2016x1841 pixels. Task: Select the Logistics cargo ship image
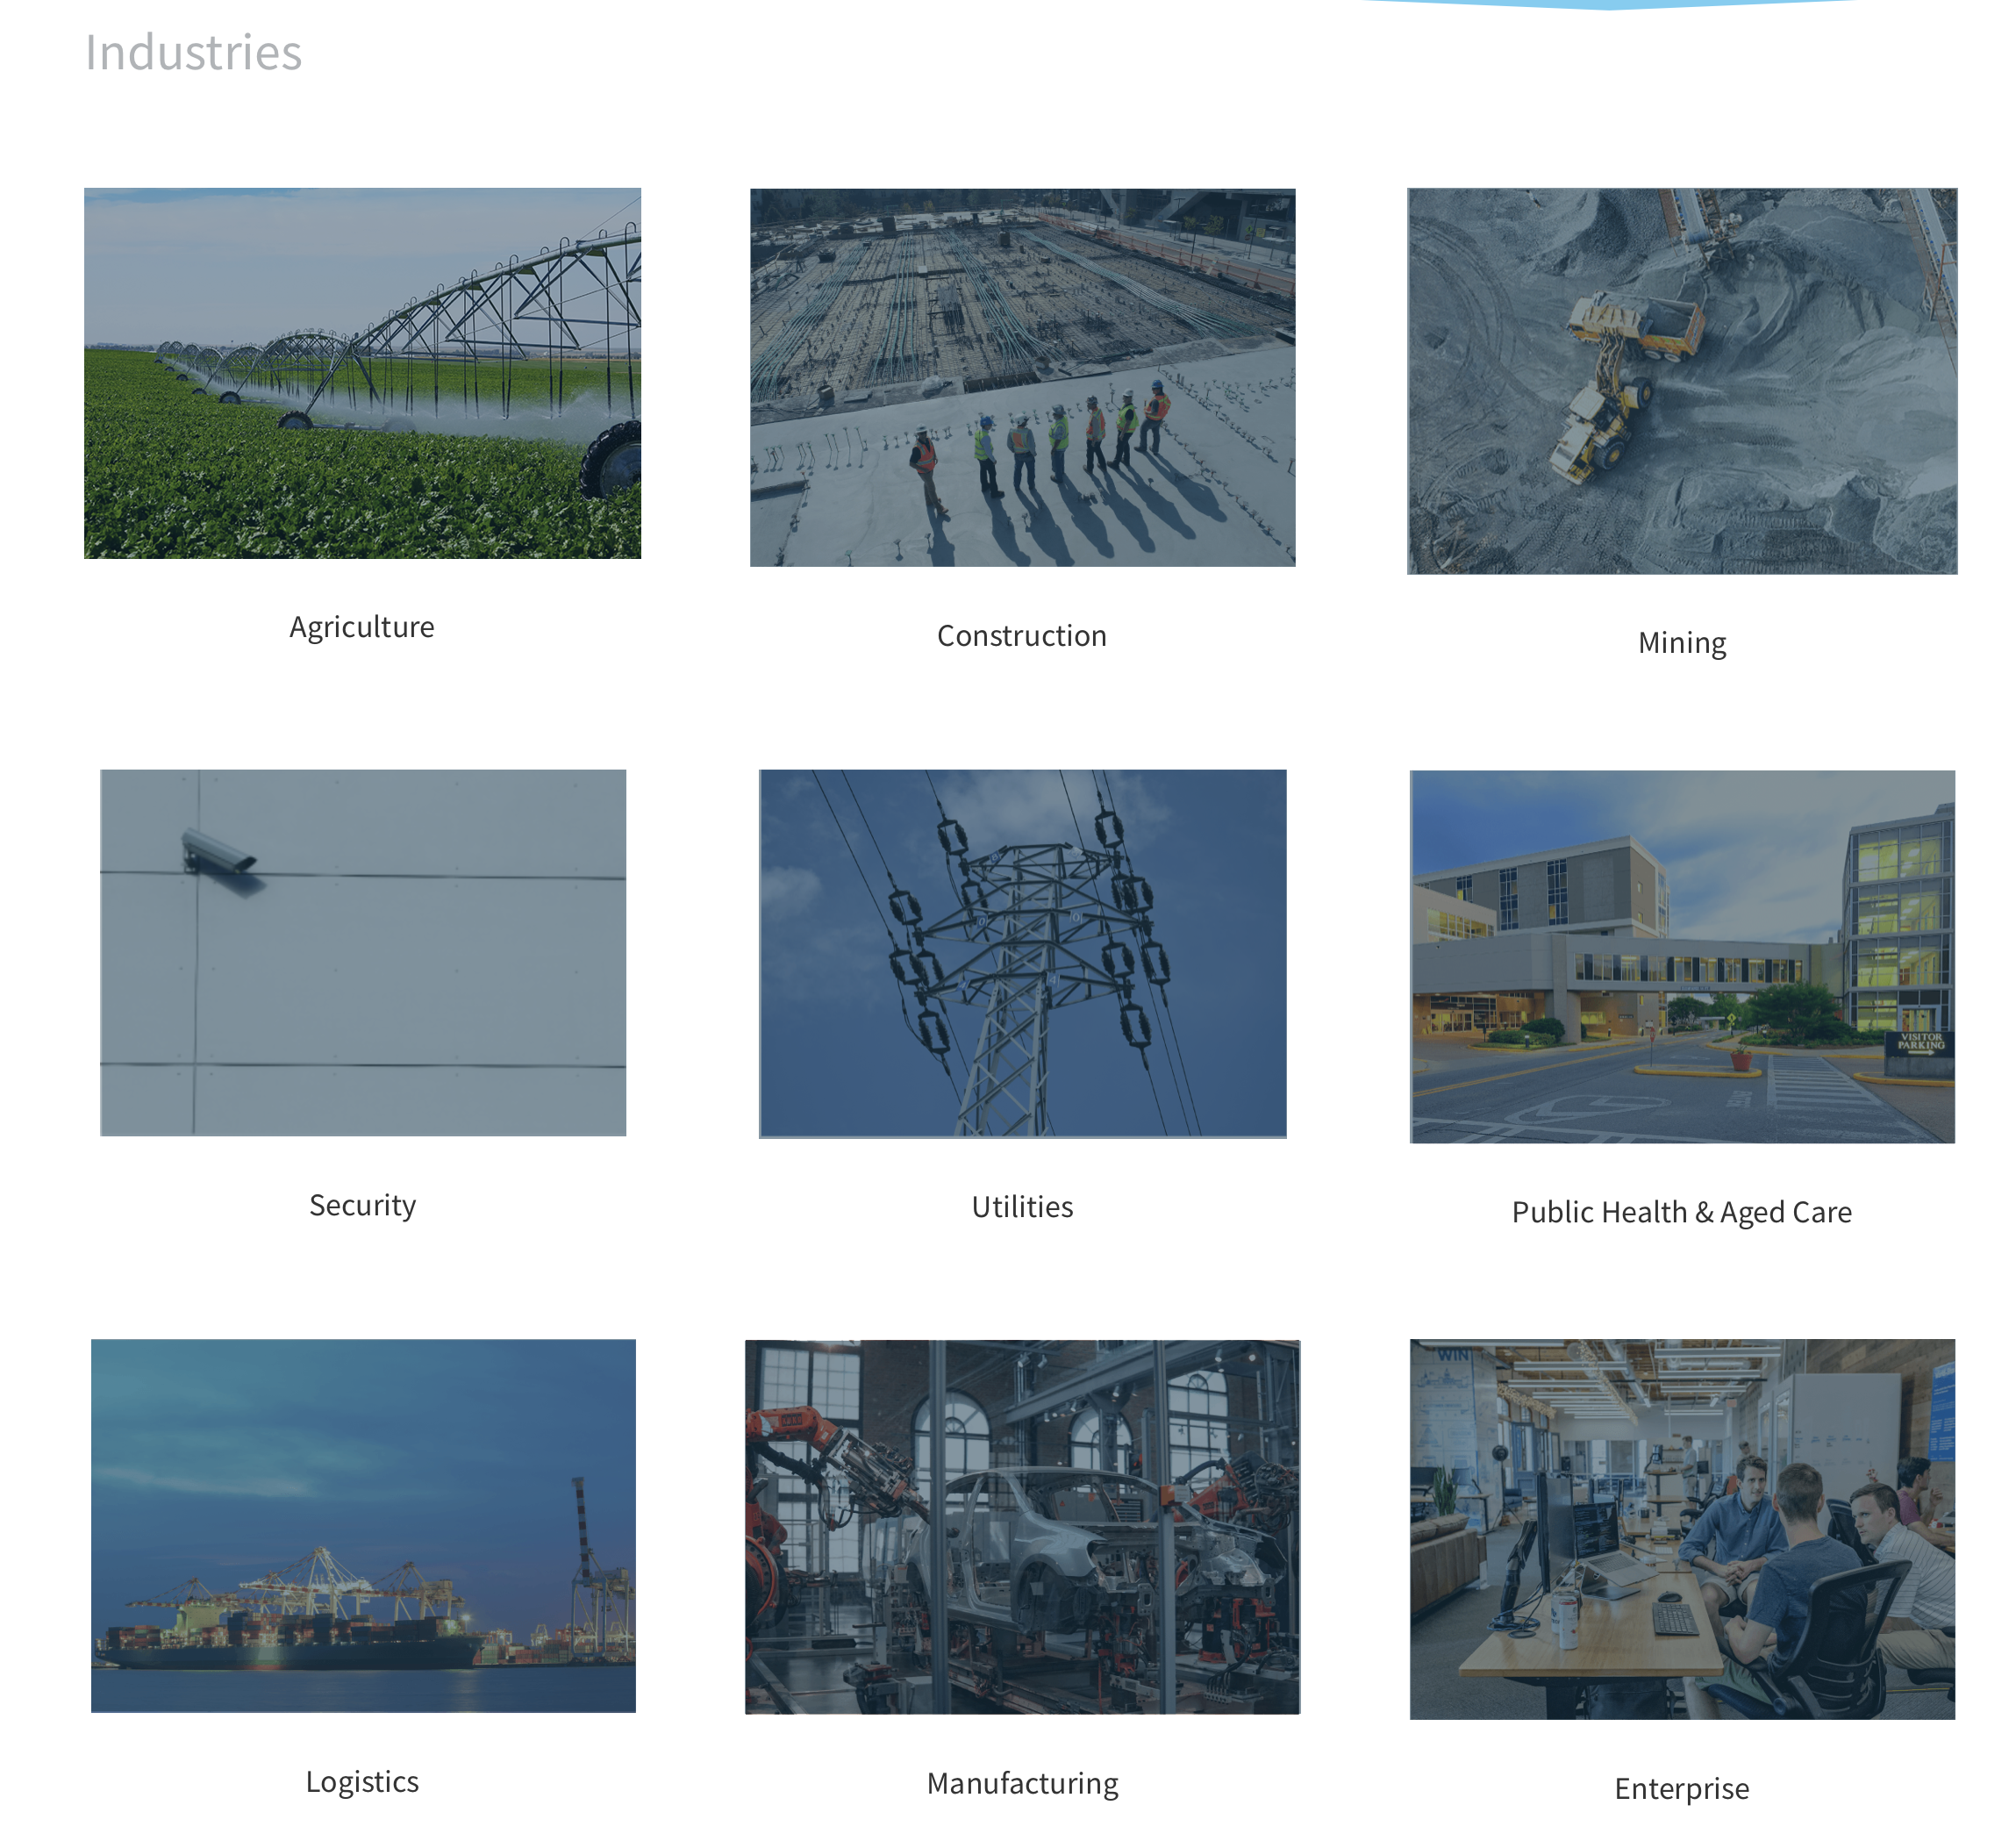point(363,1525)
